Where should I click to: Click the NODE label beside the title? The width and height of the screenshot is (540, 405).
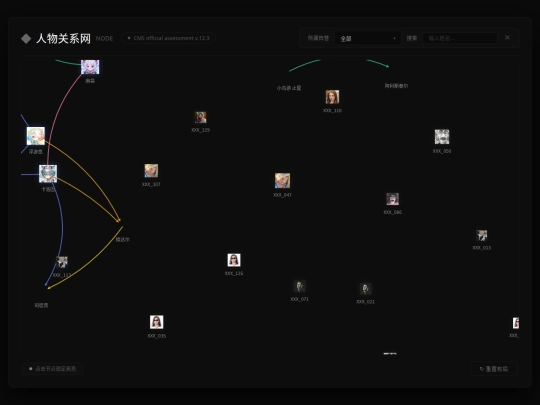click(104, 39)
